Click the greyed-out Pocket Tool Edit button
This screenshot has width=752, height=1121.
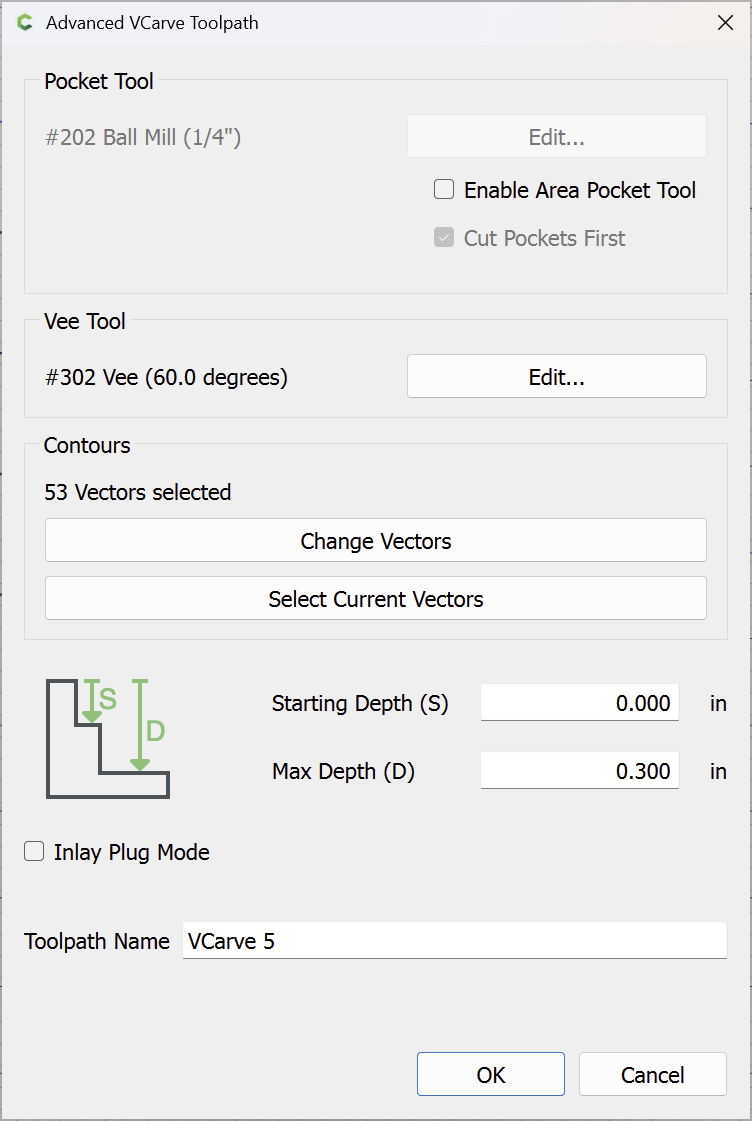pos(557,137)
